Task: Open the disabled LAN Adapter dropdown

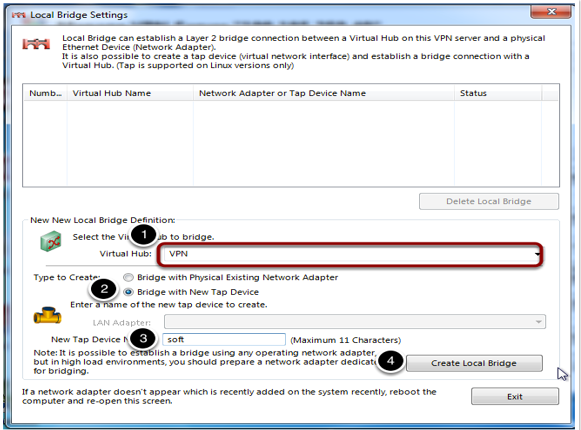Action: point(355,322)
